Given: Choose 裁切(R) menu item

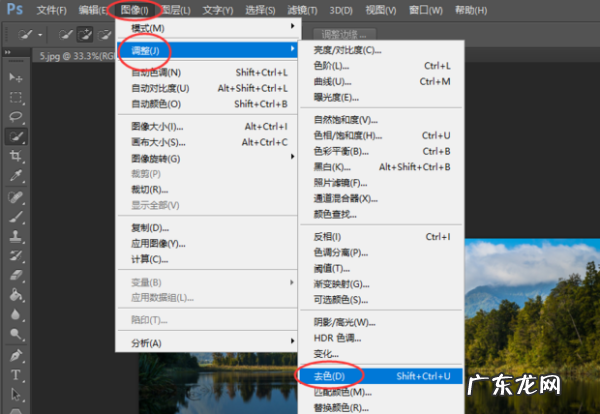Looking at the screenshot, I should (x=207, y=189).
